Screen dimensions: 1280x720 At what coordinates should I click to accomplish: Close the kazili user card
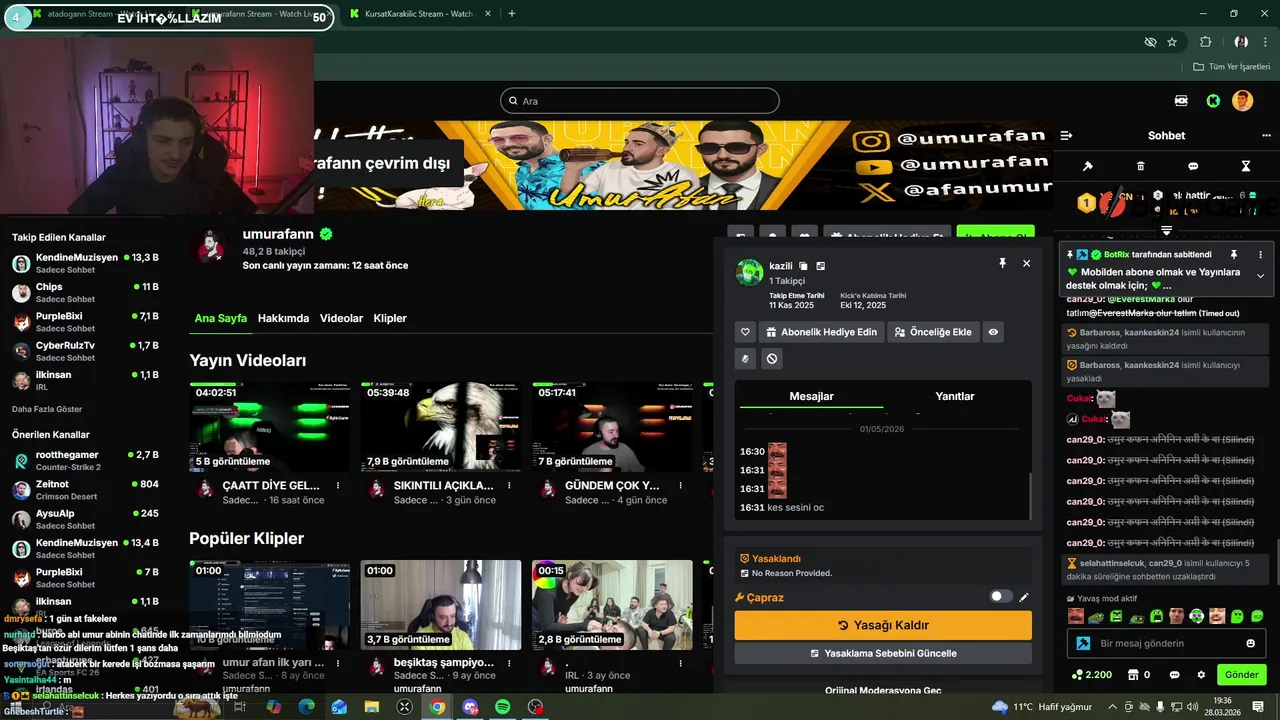pyautogui.click(x=1026, y=263)
